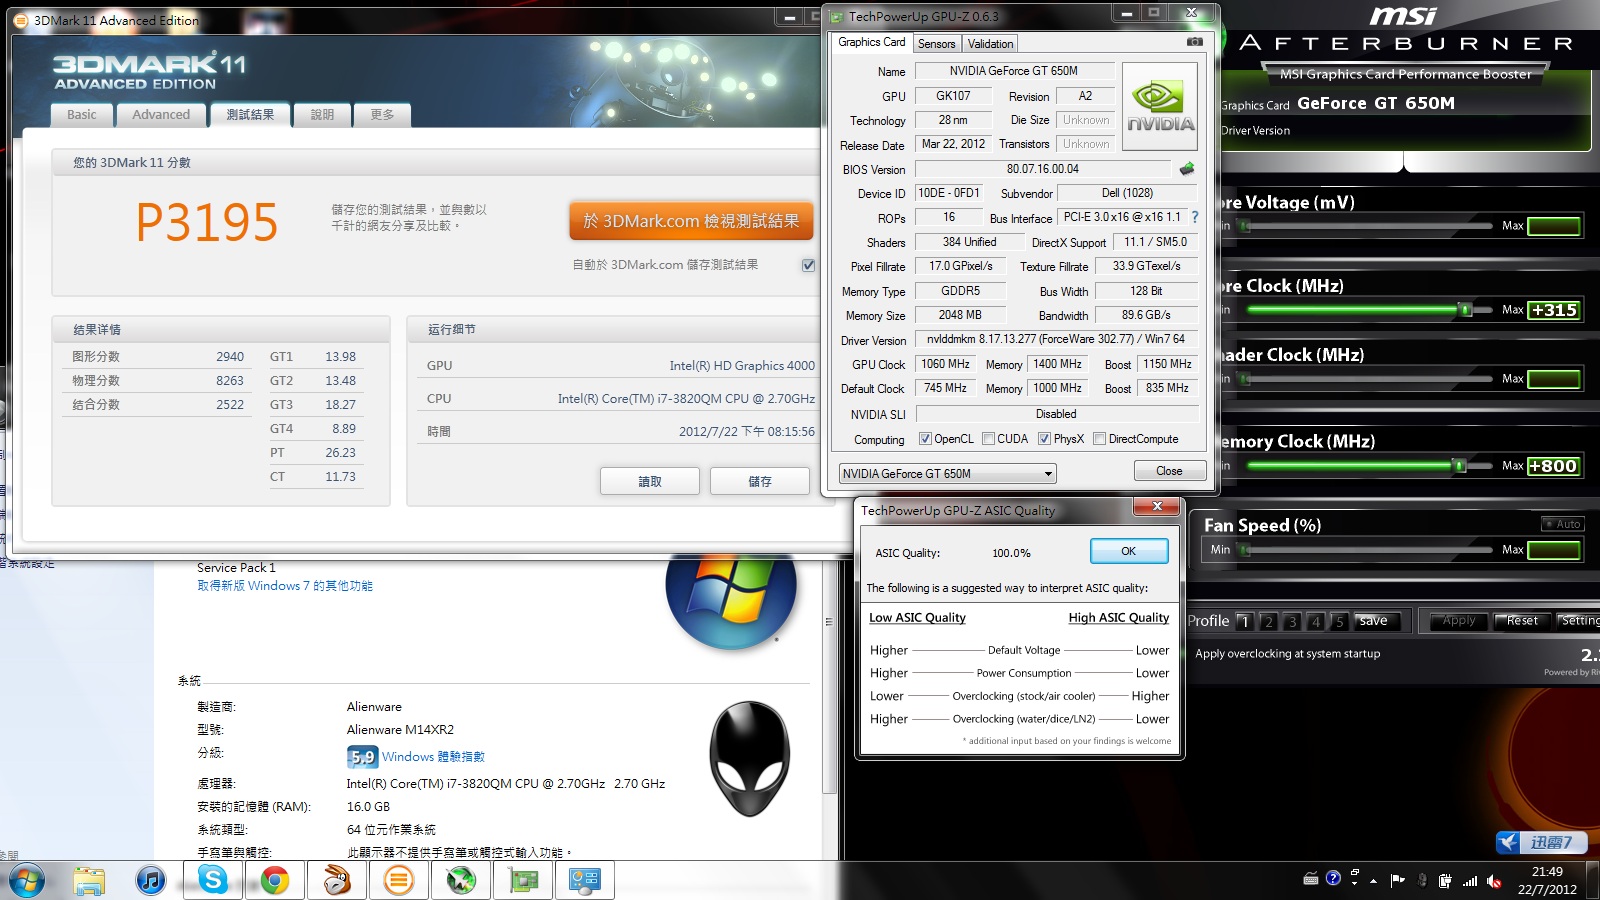Click the mouse icon in the system tray

click(x=1421, y=881)
